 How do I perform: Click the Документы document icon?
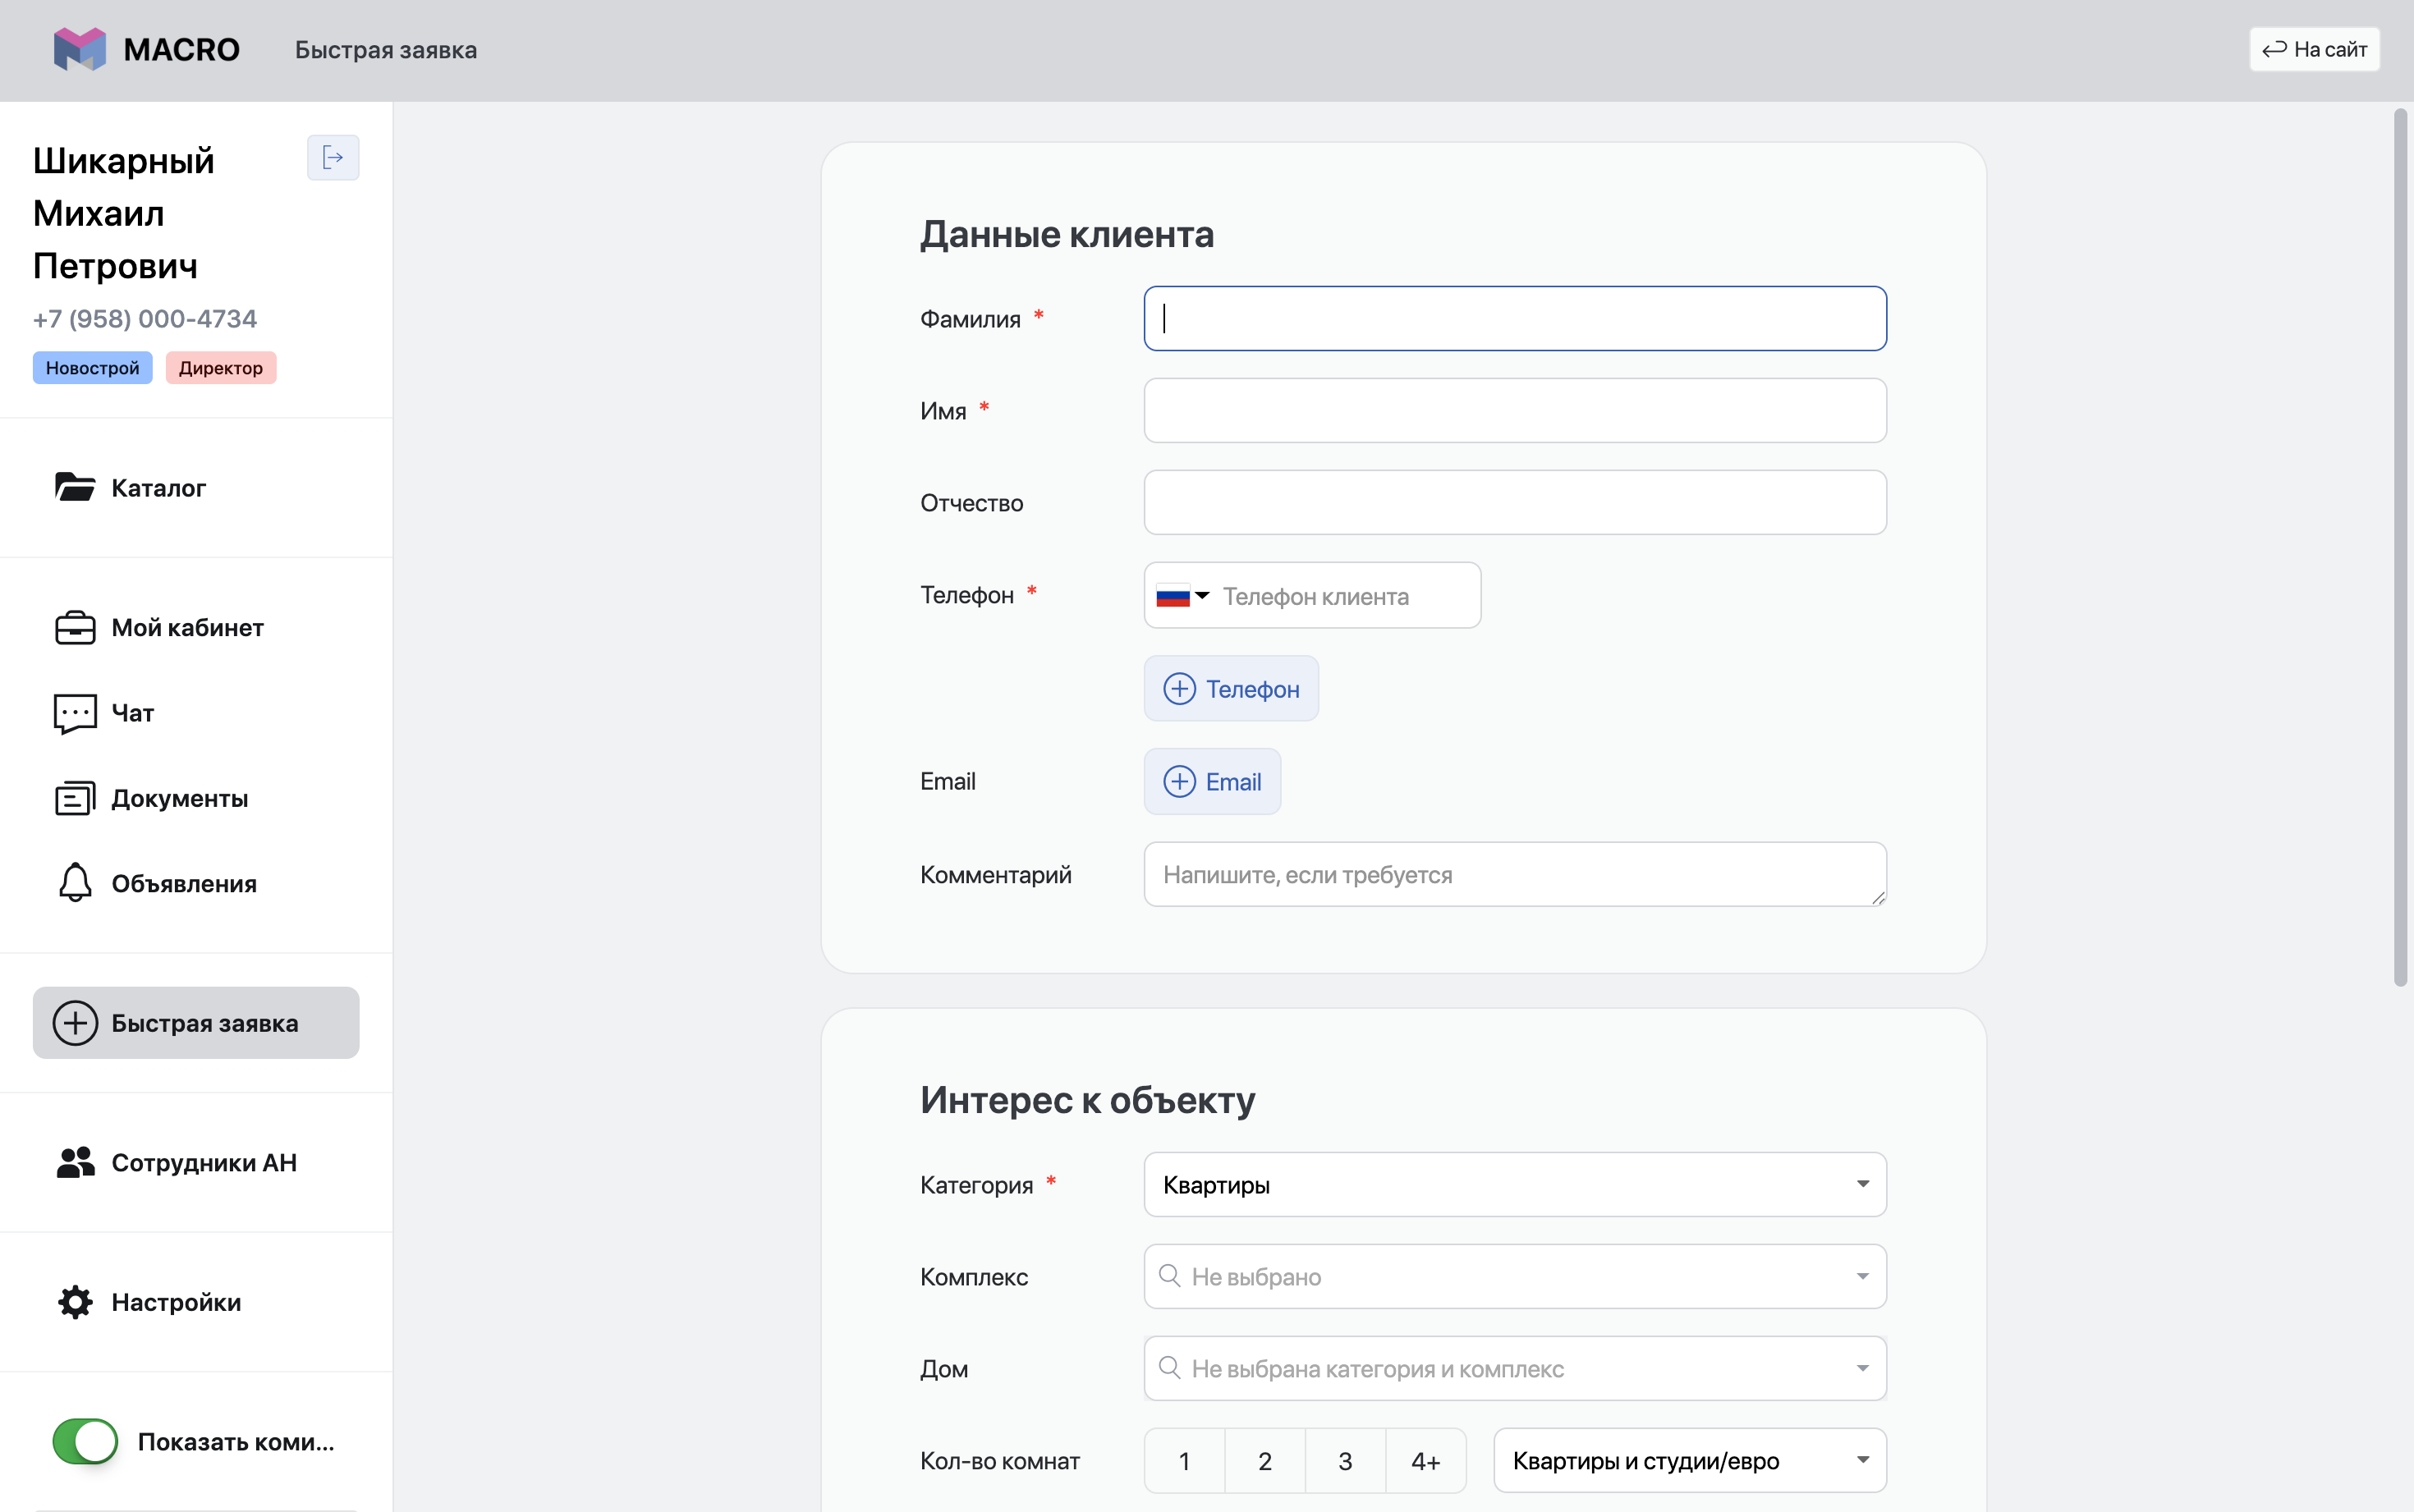tap(75, 798)
